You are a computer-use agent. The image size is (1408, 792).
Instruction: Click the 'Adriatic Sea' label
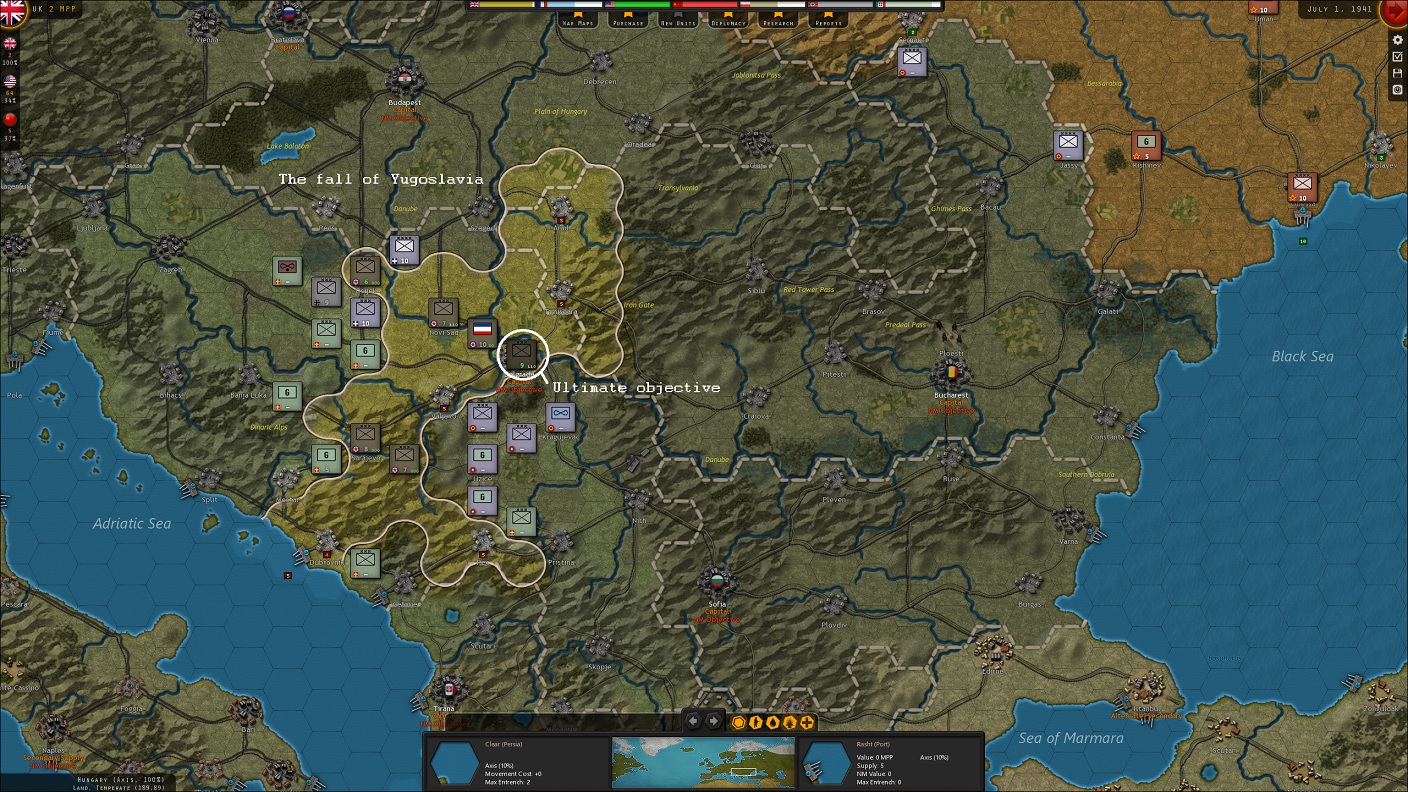(x=132, y=523)
